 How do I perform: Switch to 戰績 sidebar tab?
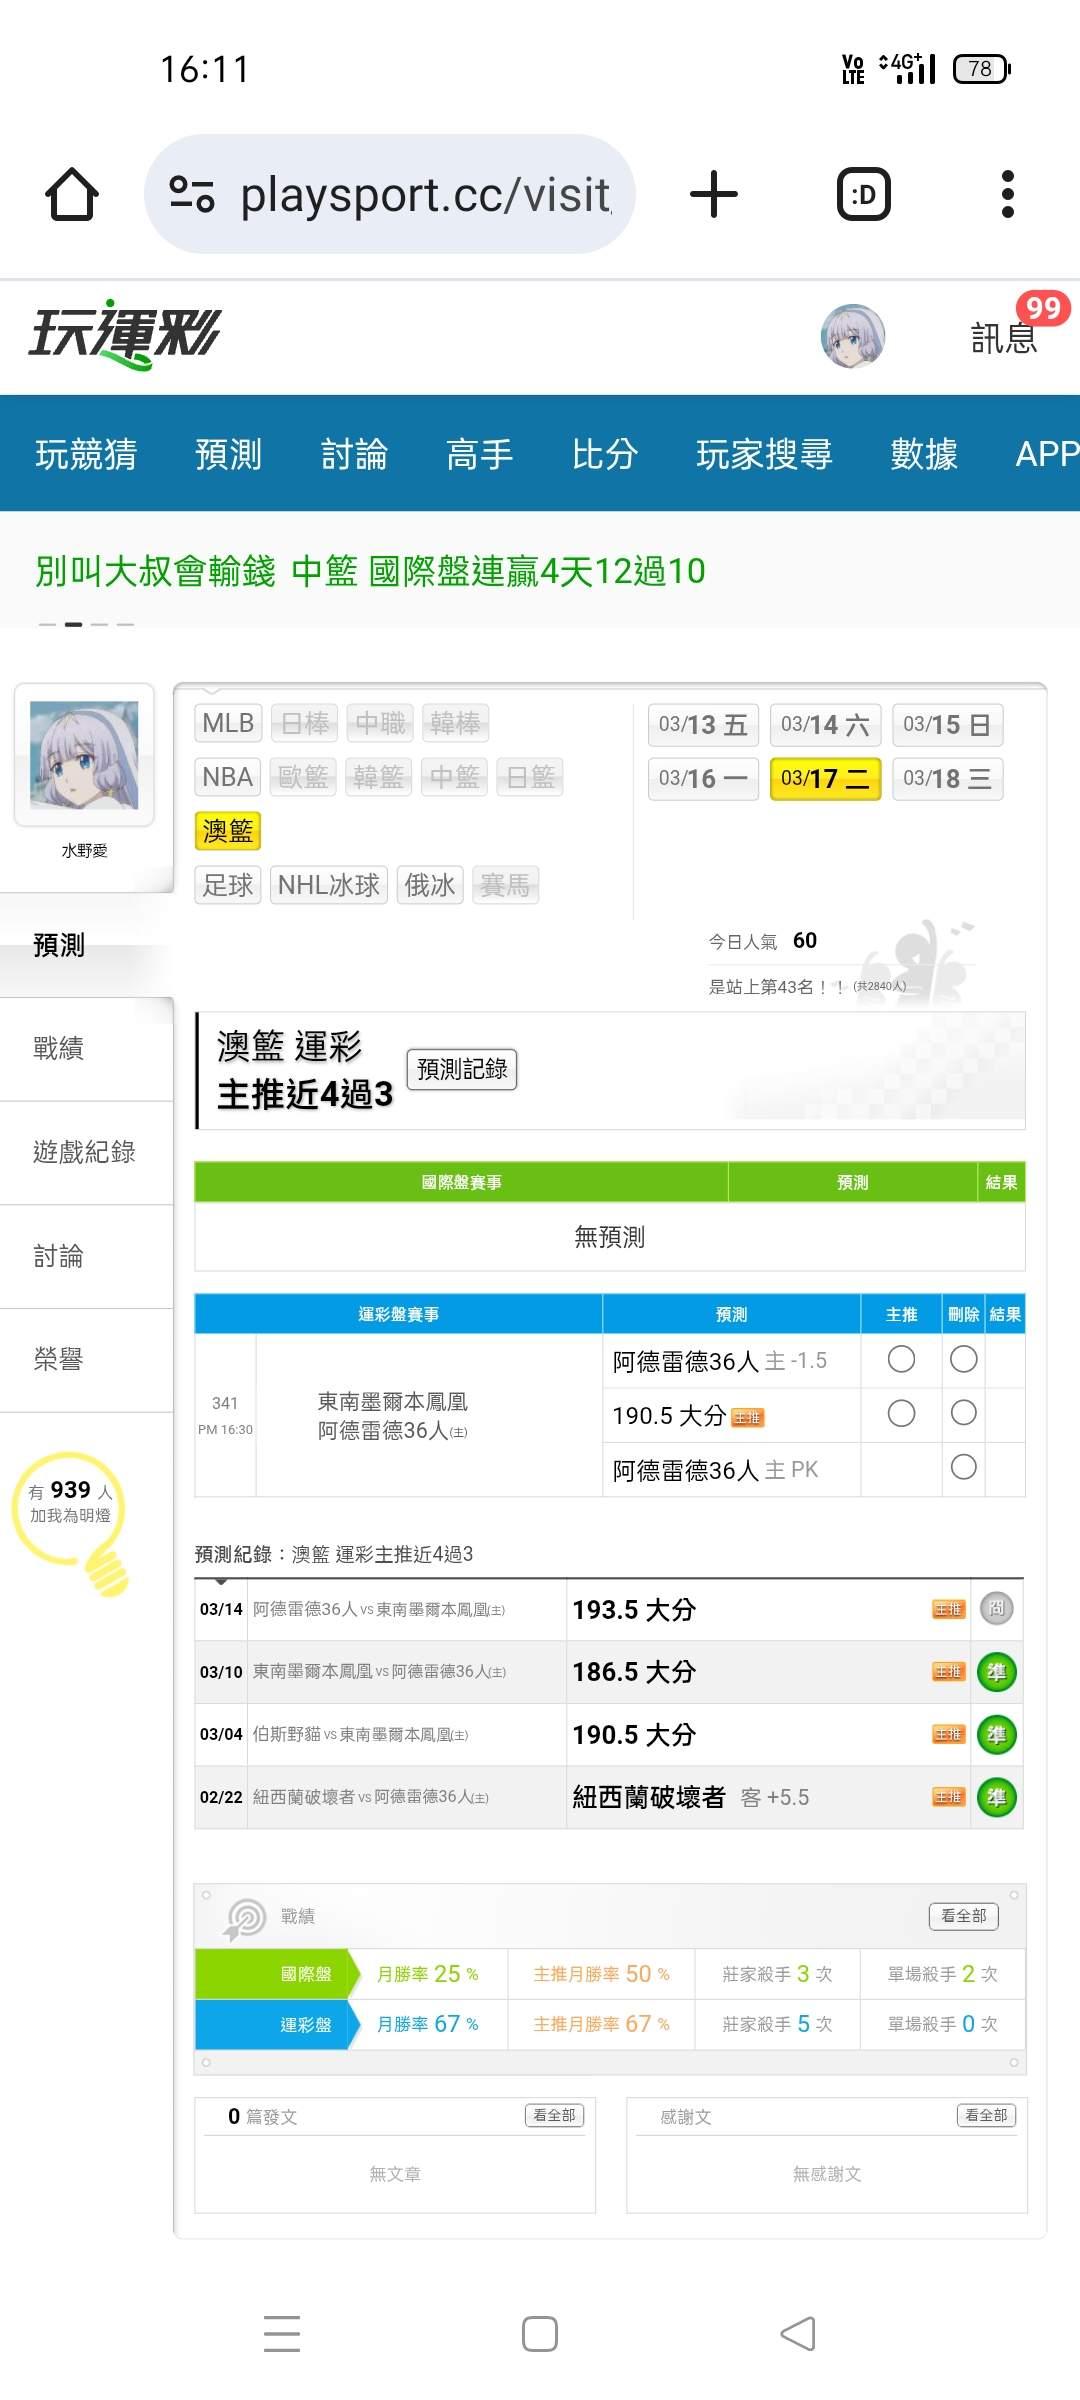point(86,1049)
